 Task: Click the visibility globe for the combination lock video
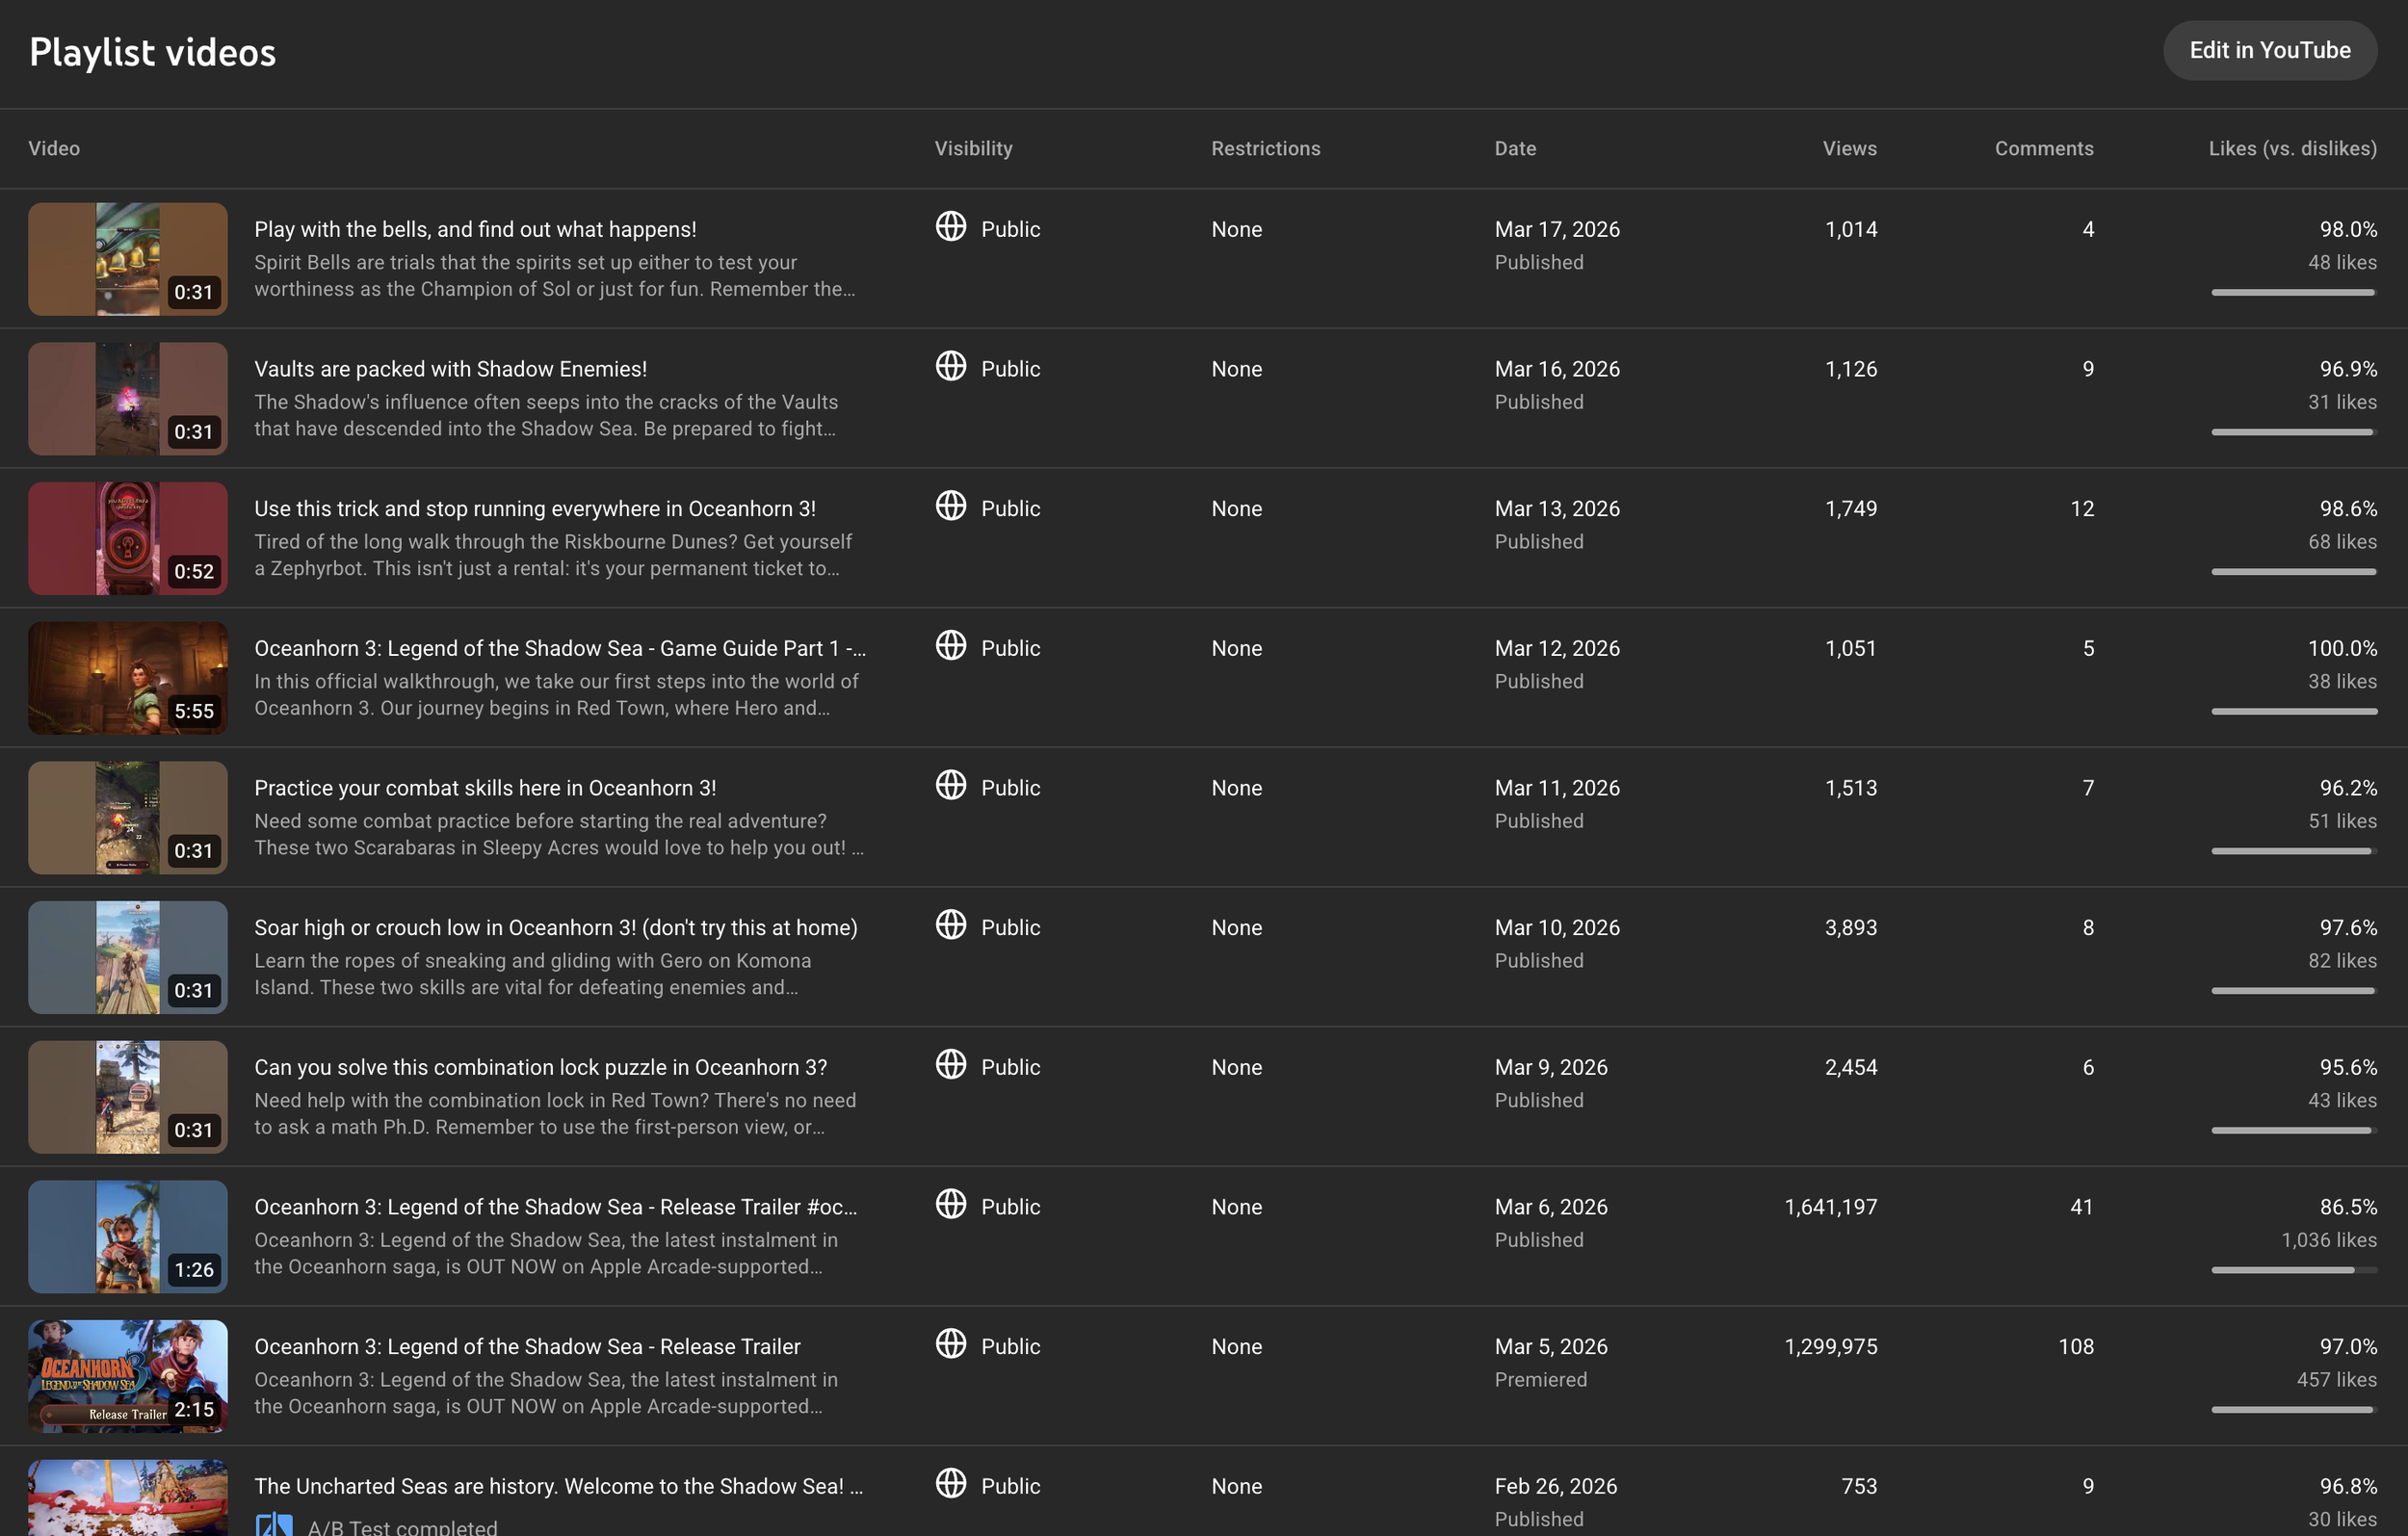951,1066
